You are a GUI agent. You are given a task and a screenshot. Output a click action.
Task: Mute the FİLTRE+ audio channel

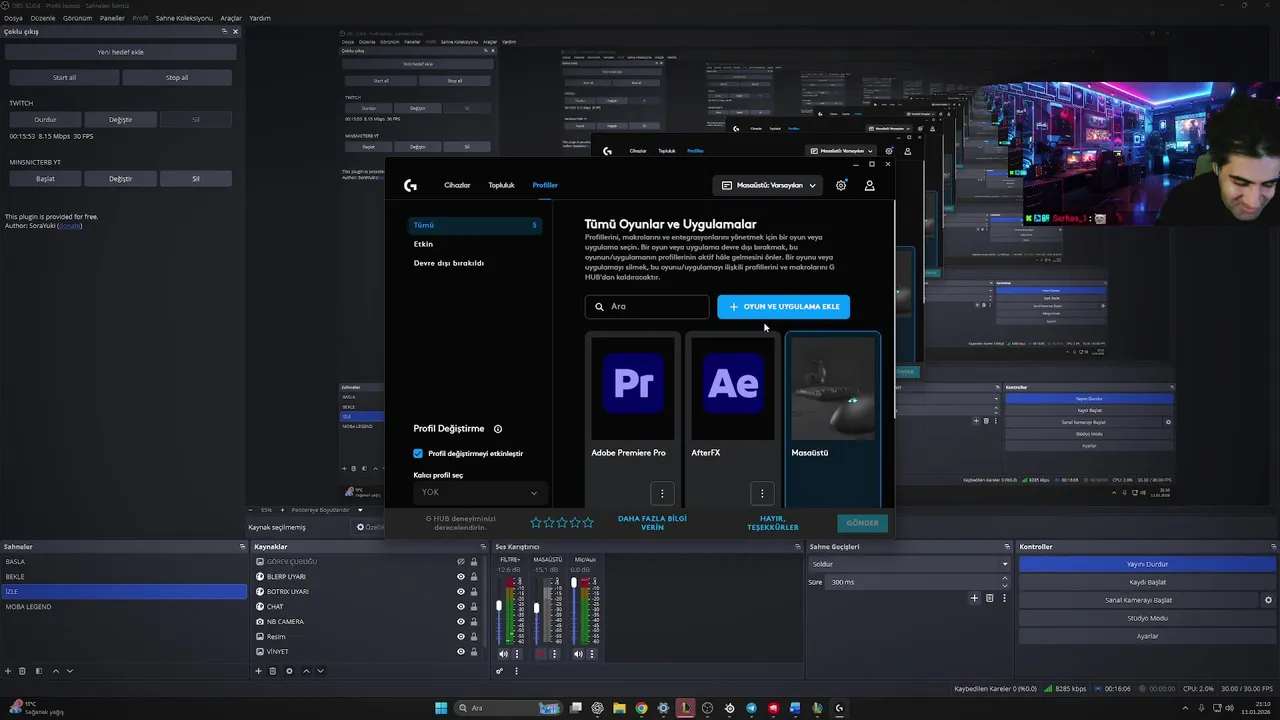coord(503,654)
